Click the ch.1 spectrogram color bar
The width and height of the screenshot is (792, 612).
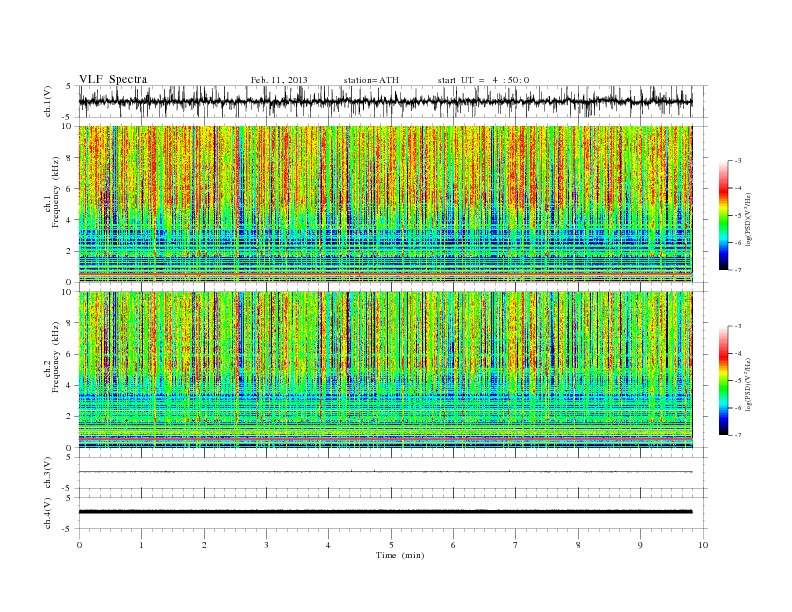pos(723,215)
